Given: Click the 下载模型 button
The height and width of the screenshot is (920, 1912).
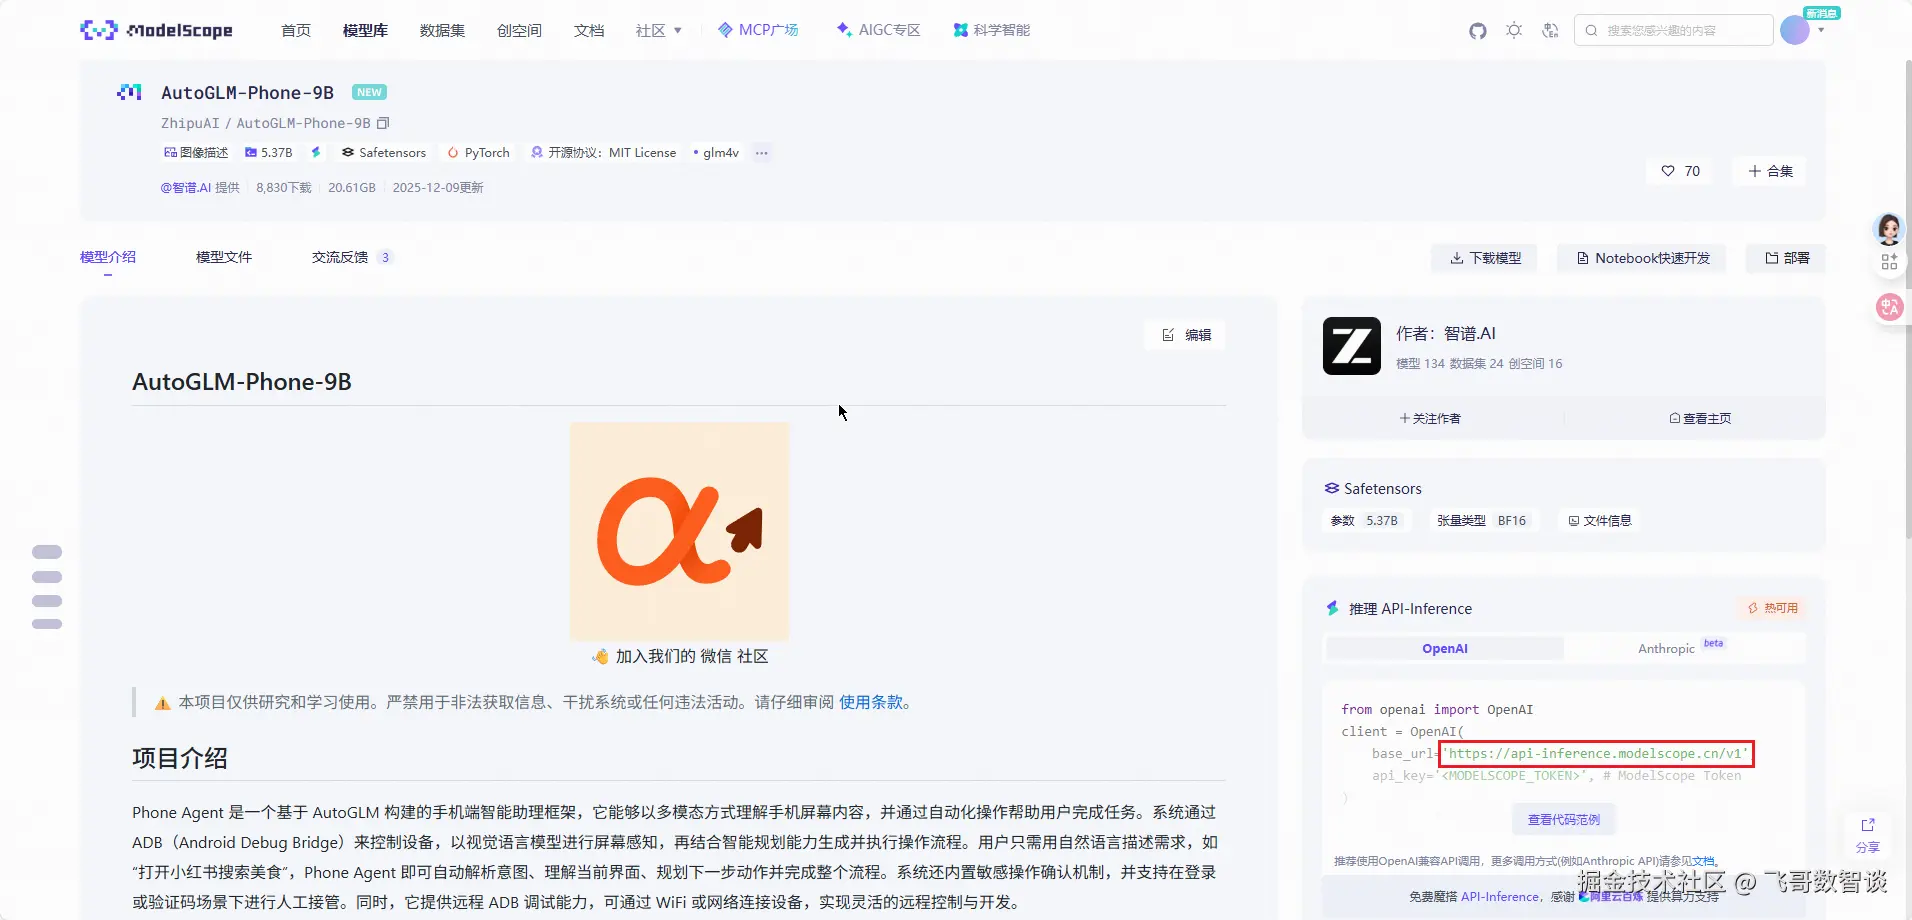Looking at the screenshot, I should (1485, 258).
